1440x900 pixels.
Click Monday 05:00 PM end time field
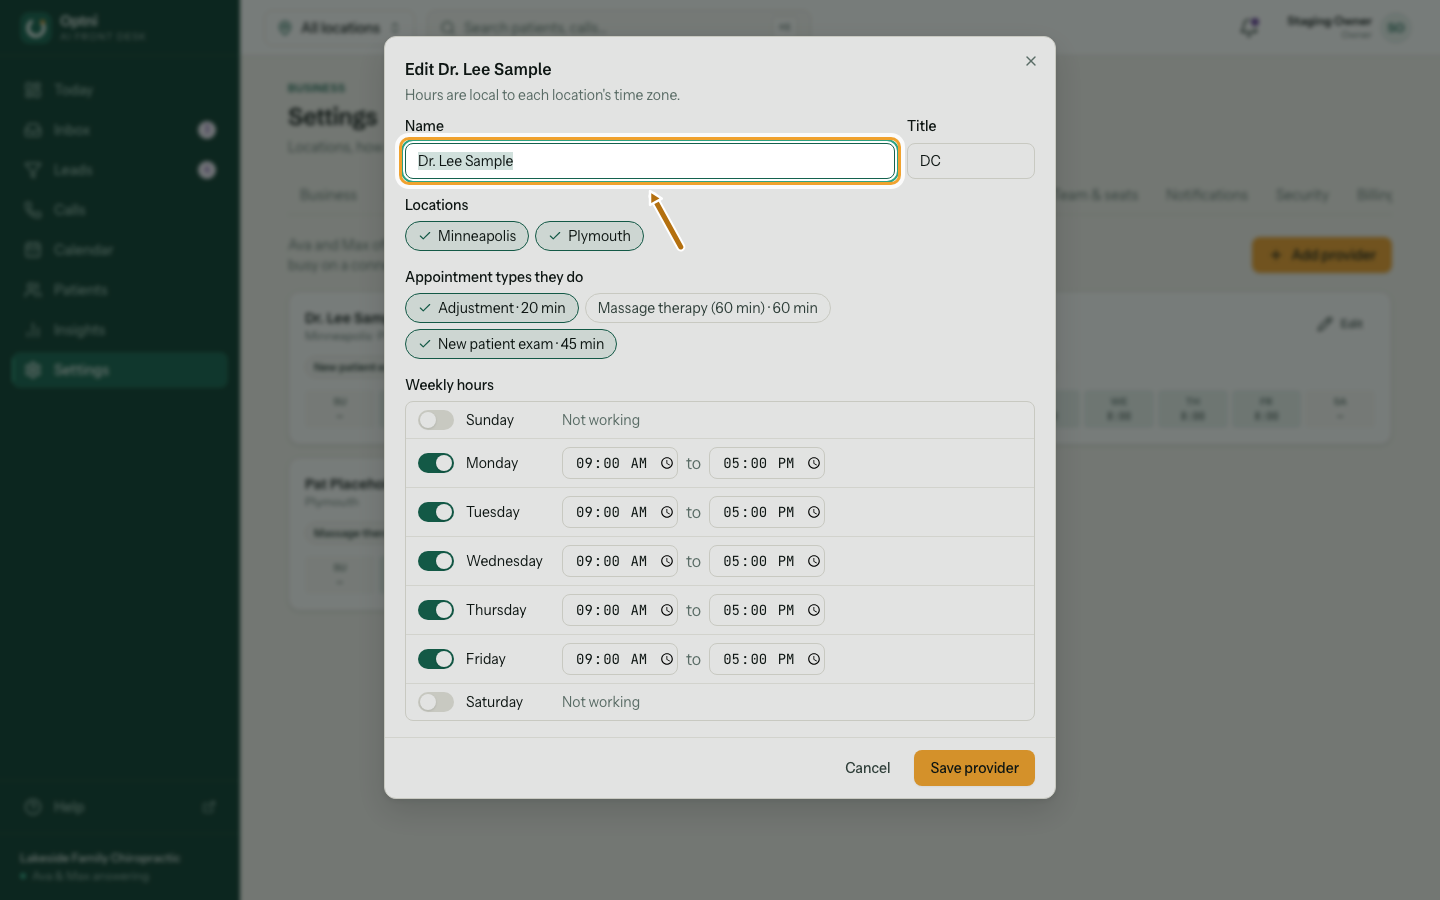(767, 463)
